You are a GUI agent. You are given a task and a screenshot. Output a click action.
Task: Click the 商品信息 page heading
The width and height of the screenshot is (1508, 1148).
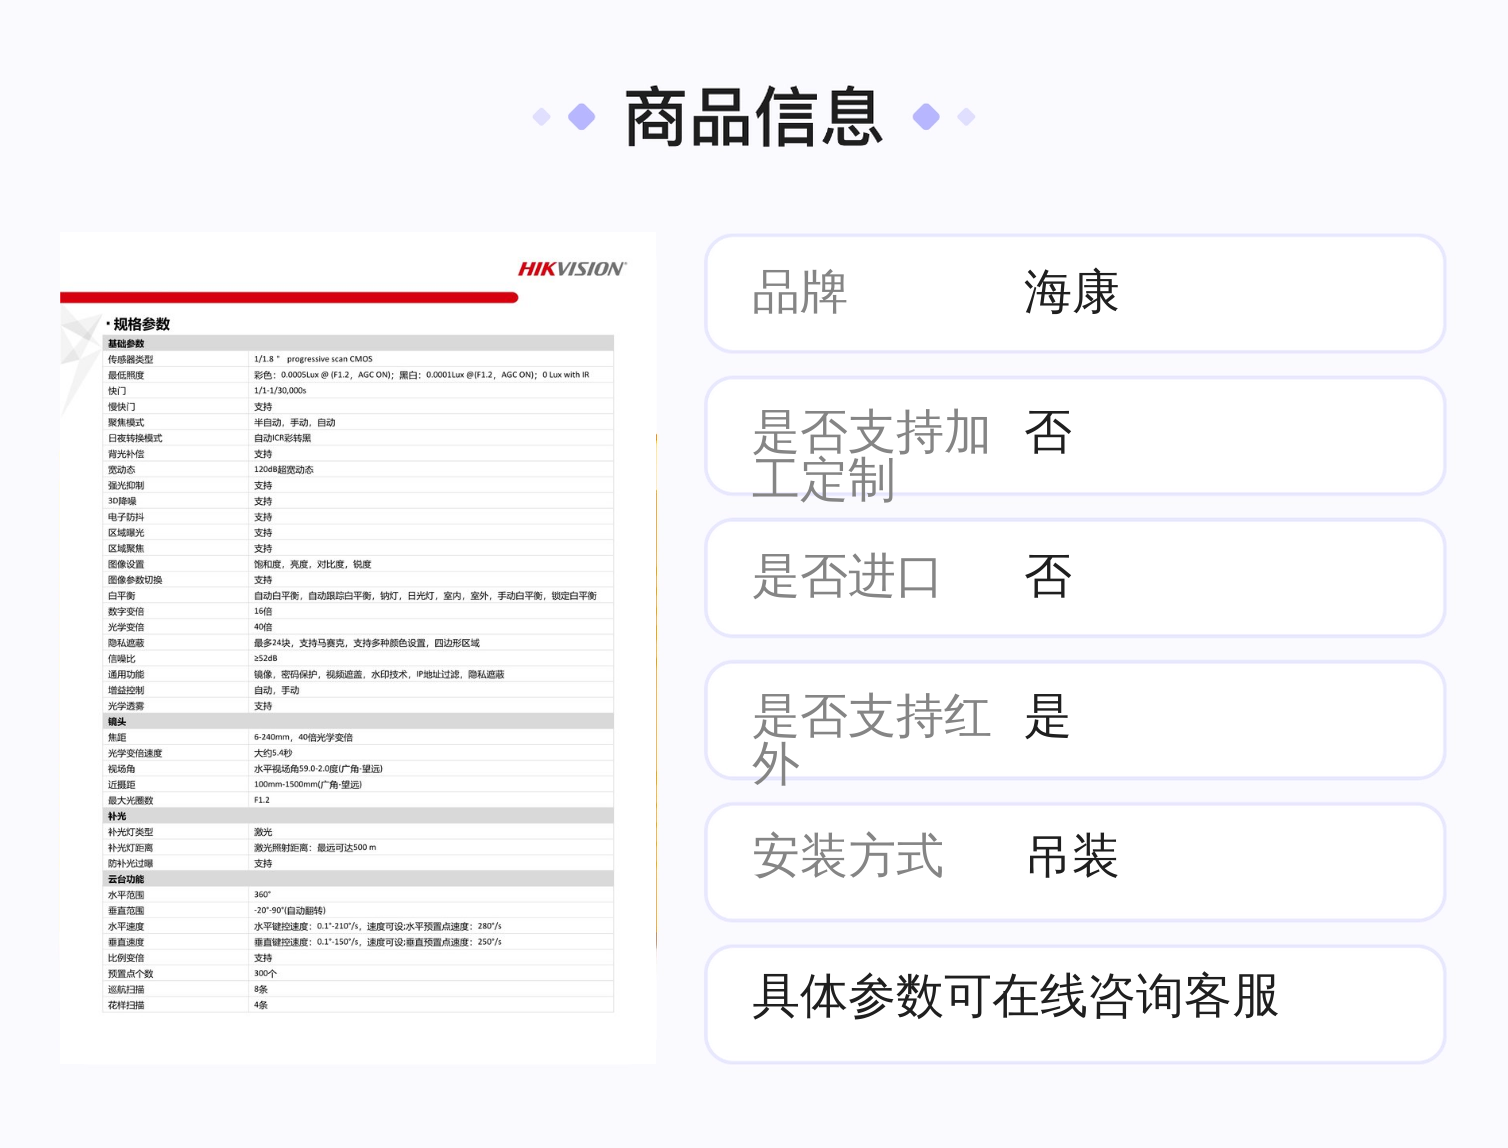754,117
